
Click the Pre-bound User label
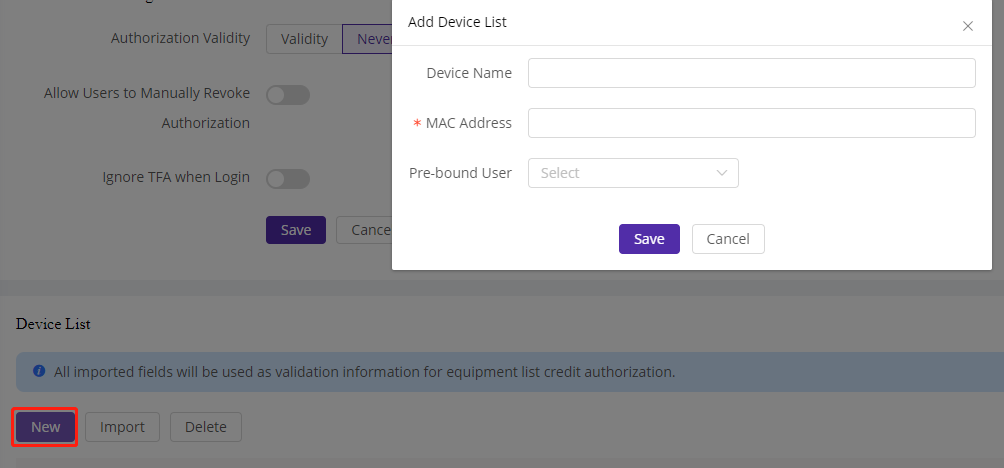[x=460, y=173]
